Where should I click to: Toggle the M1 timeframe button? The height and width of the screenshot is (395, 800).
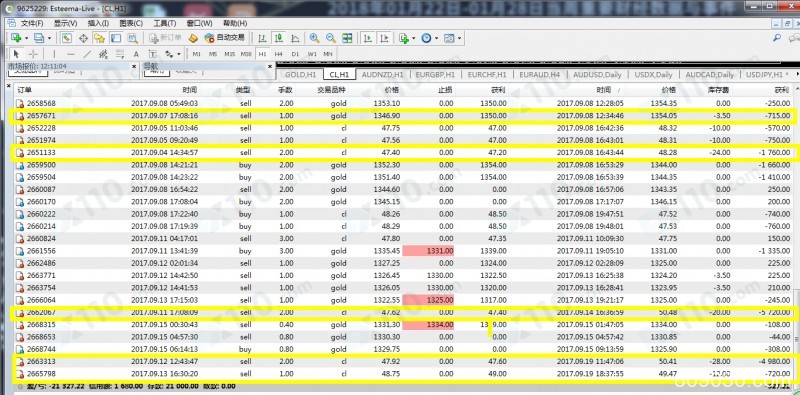point(197,54)
